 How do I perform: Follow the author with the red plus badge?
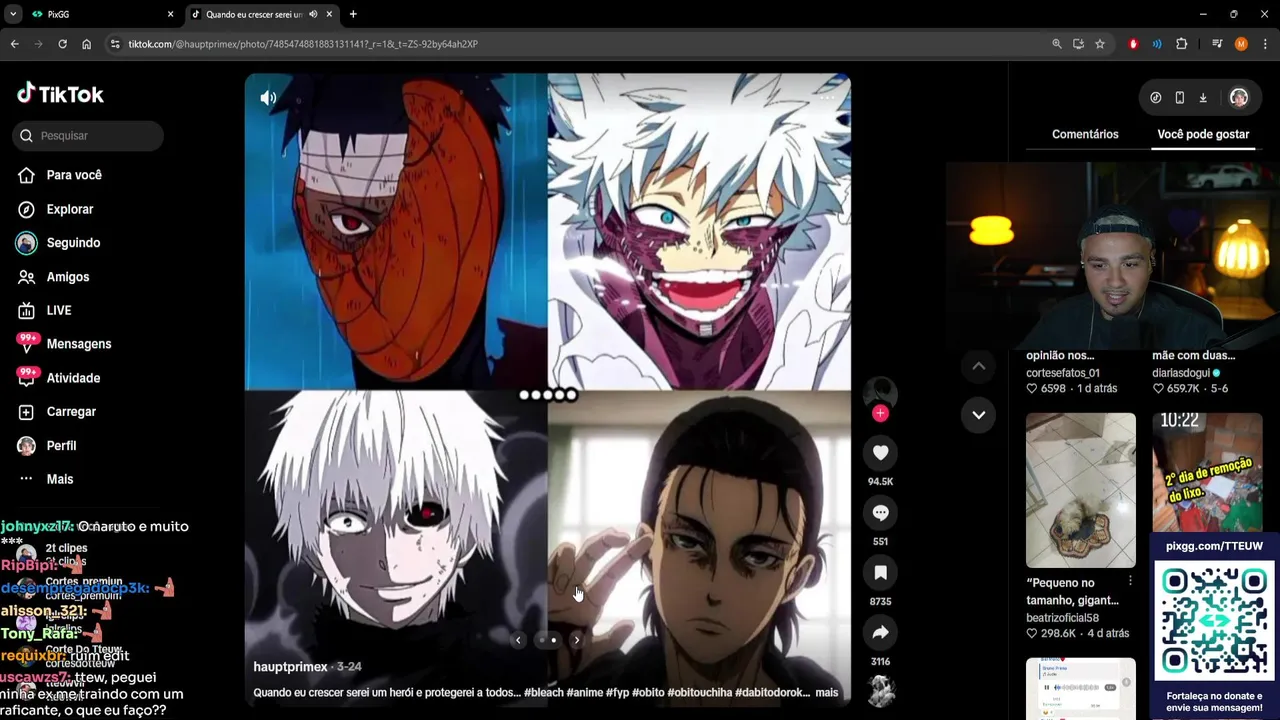pyautogui.click(x=880, y=413)
